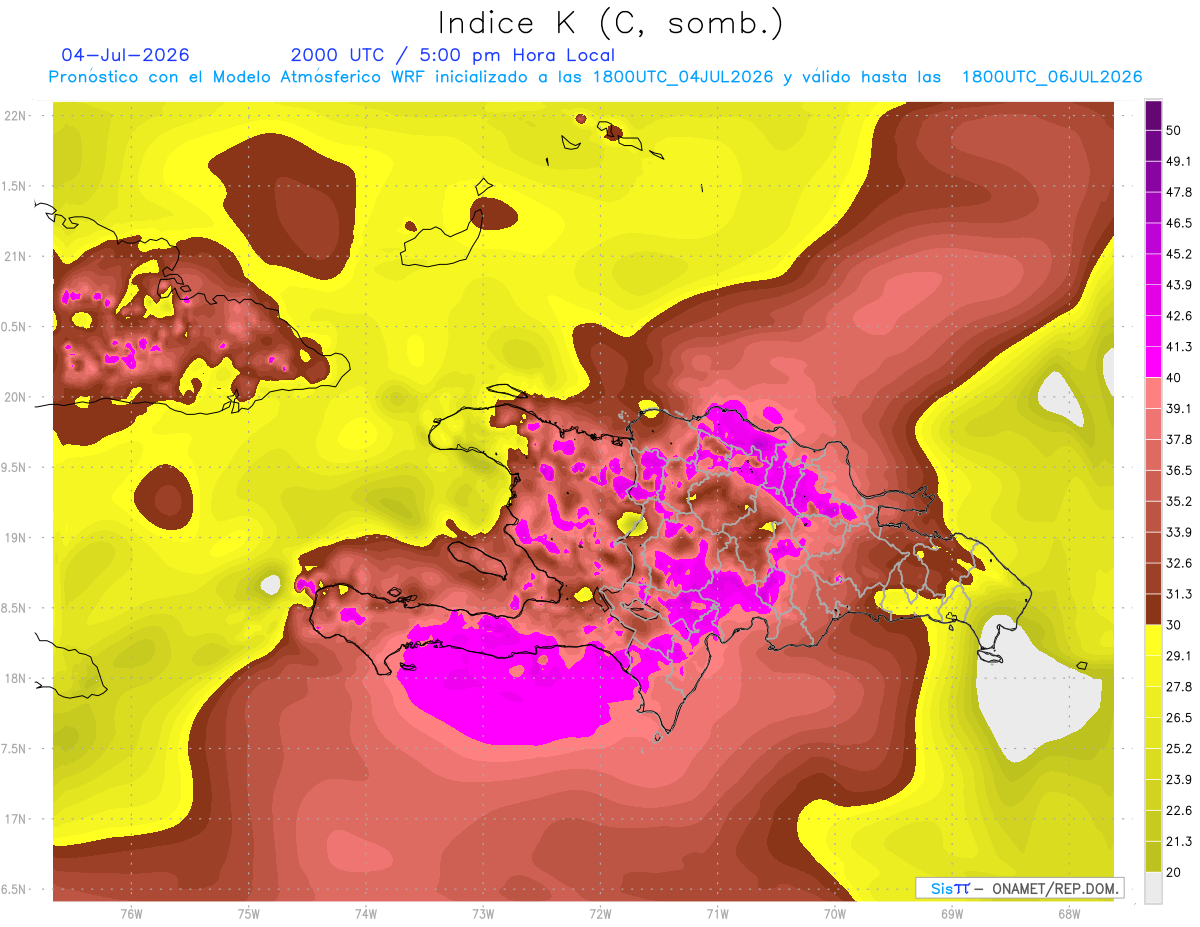Click the "68W" longitude label
1200x927 pixels.
pyautogui.click(x=1069, y=913)
